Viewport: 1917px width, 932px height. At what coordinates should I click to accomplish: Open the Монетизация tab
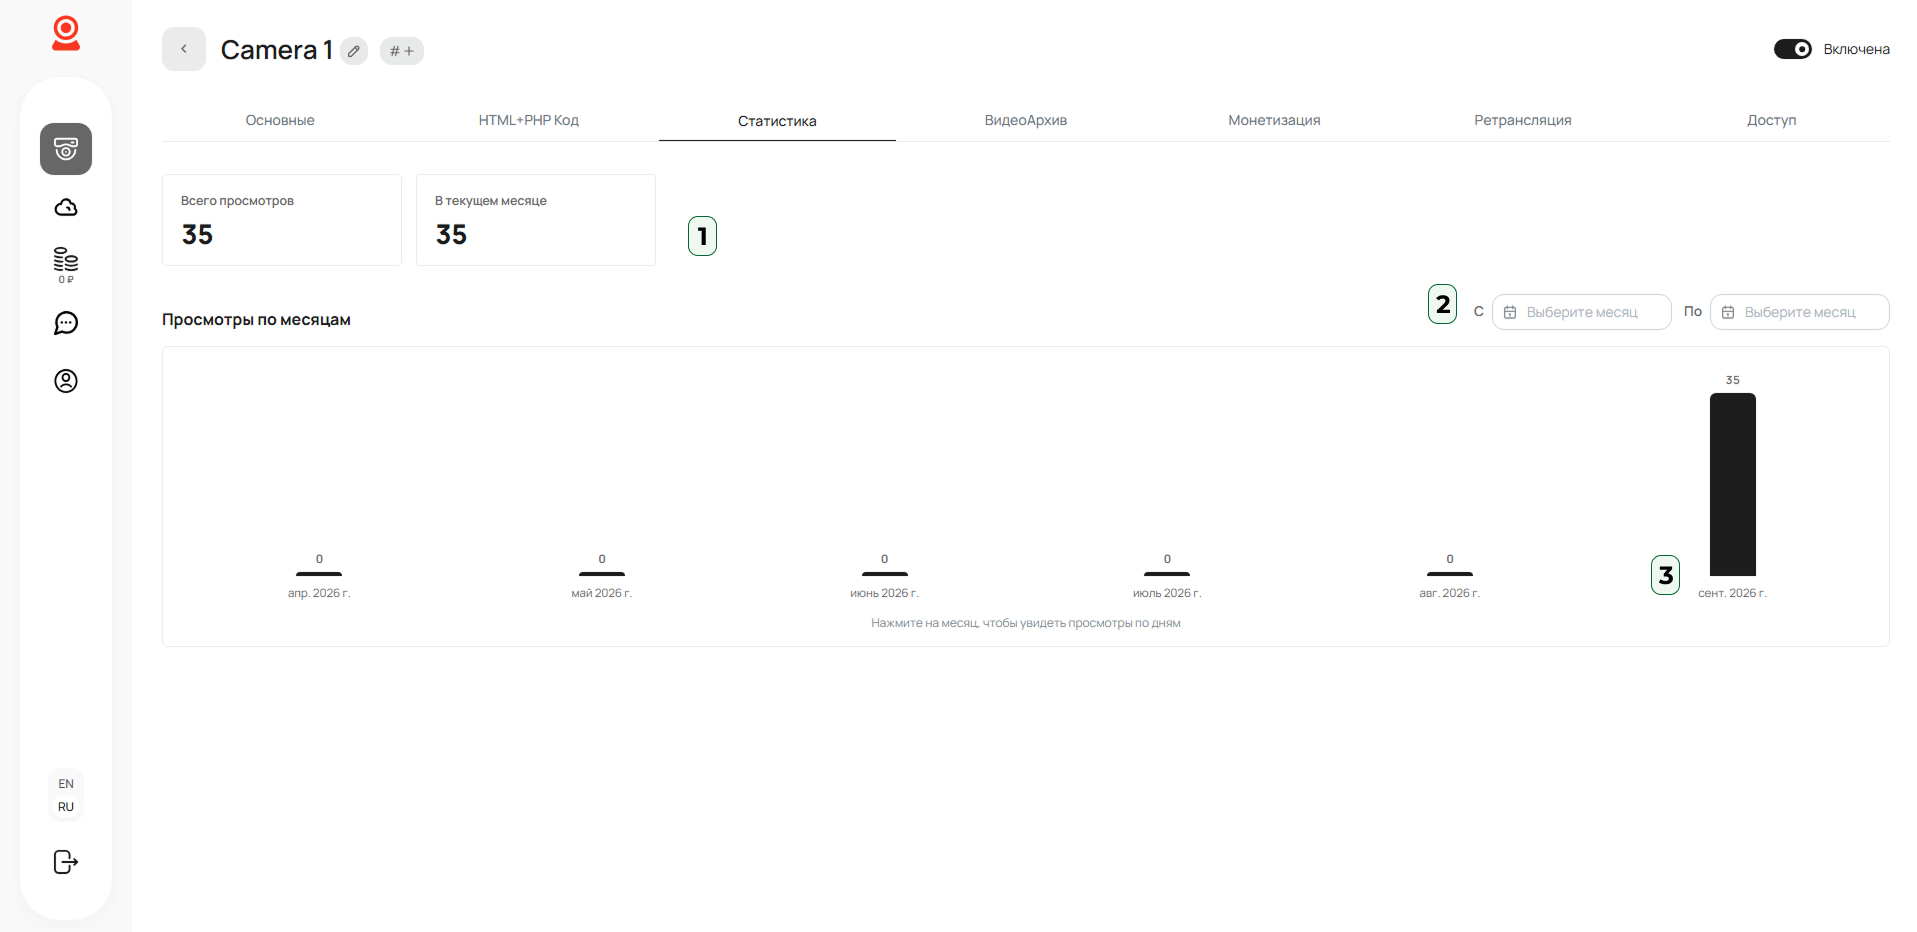click(x=1274, y=120)
